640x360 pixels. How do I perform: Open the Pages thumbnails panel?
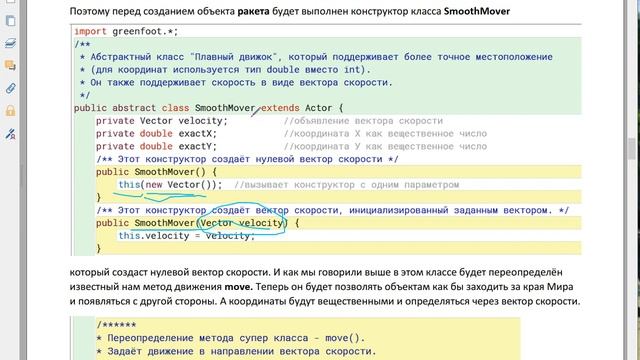coord(10,20)
